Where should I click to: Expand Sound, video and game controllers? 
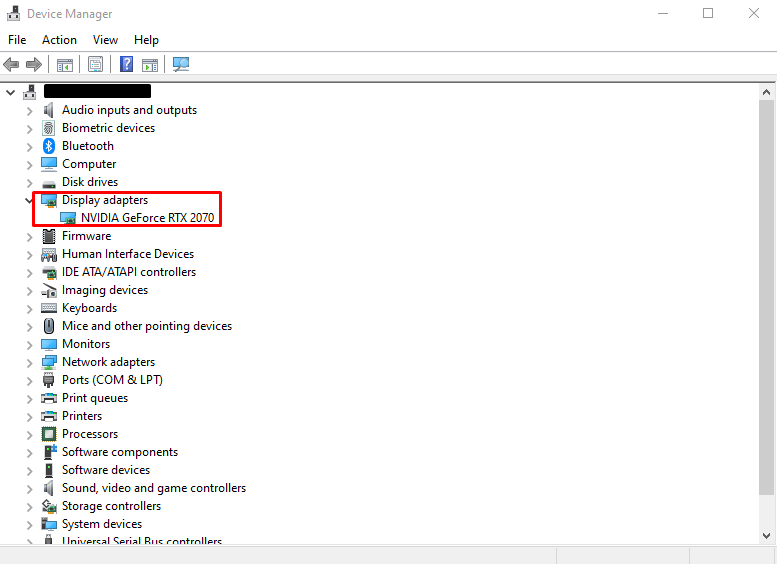pos(29,489)
